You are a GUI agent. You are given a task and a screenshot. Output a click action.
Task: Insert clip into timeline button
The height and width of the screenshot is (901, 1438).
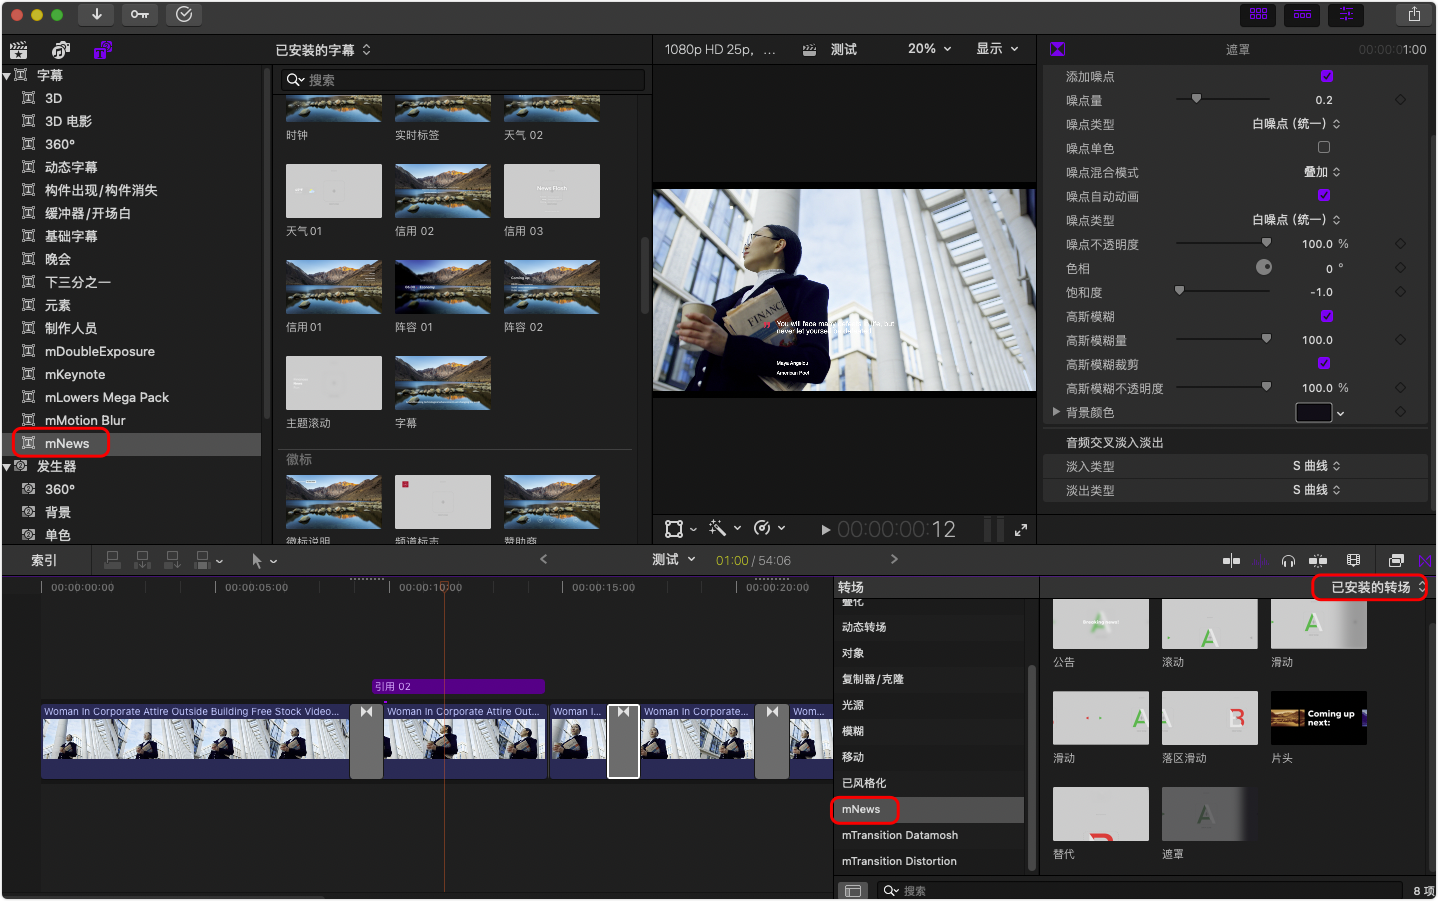(x=142, y=560)
